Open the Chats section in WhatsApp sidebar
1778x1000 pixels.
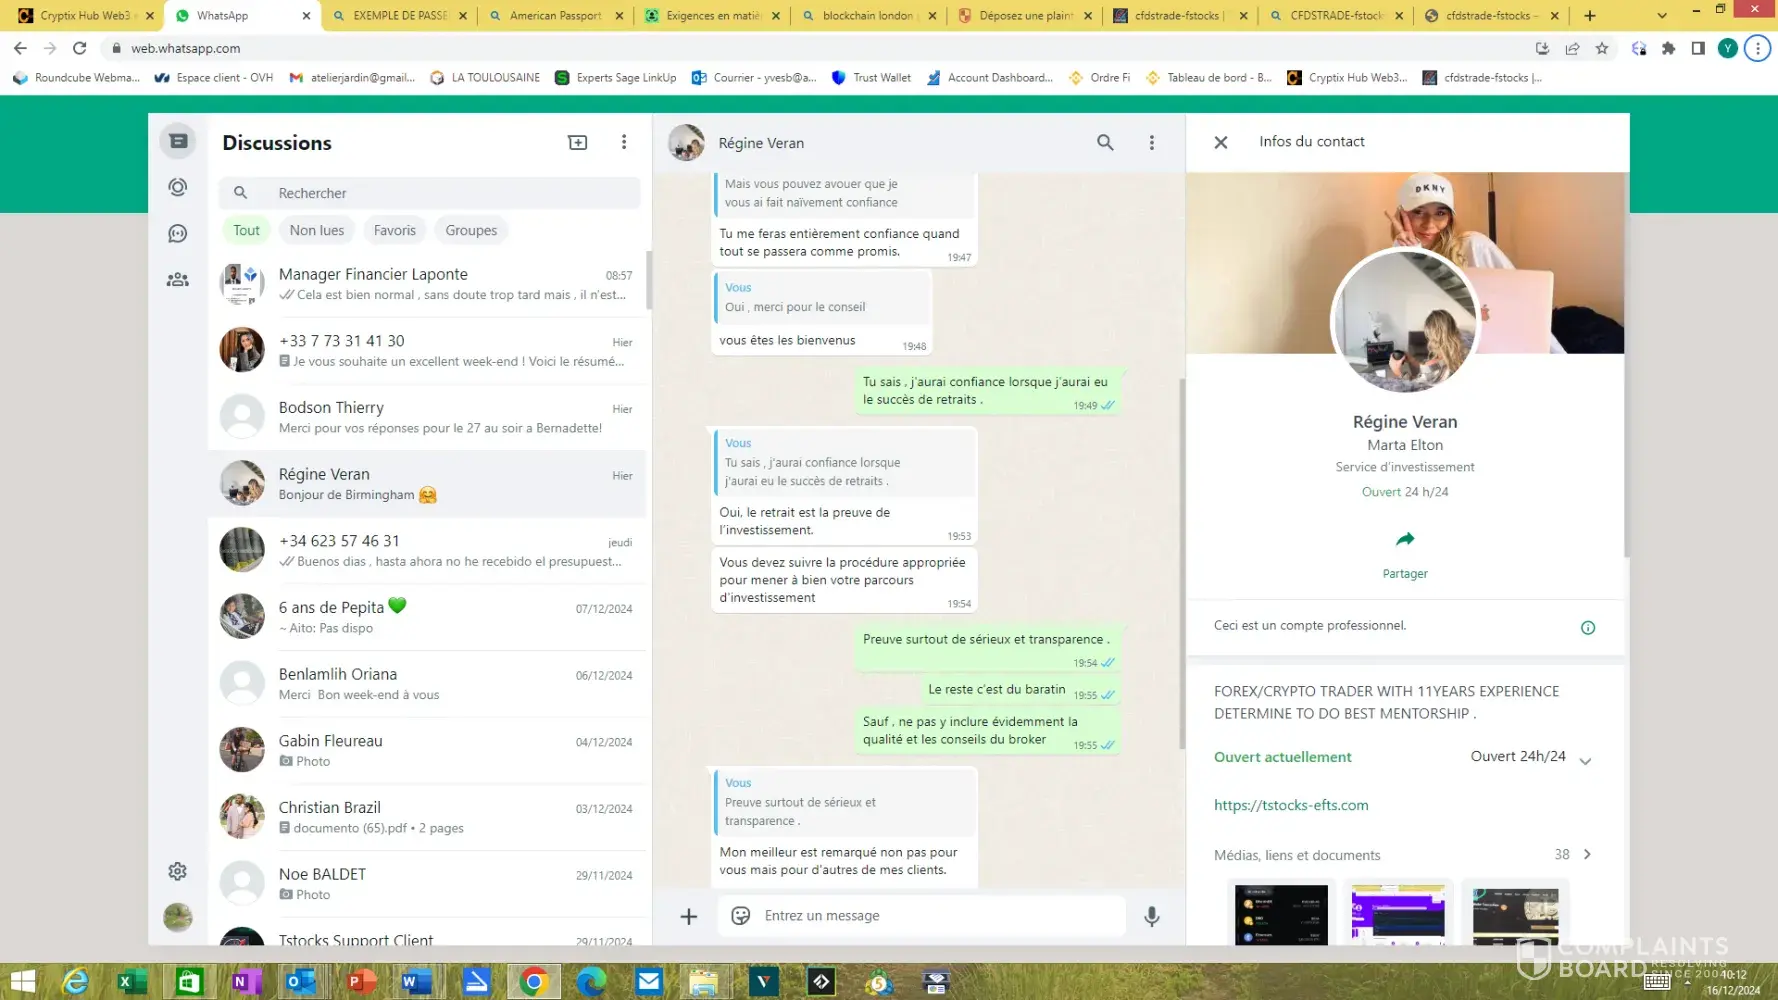click(178, 141)
